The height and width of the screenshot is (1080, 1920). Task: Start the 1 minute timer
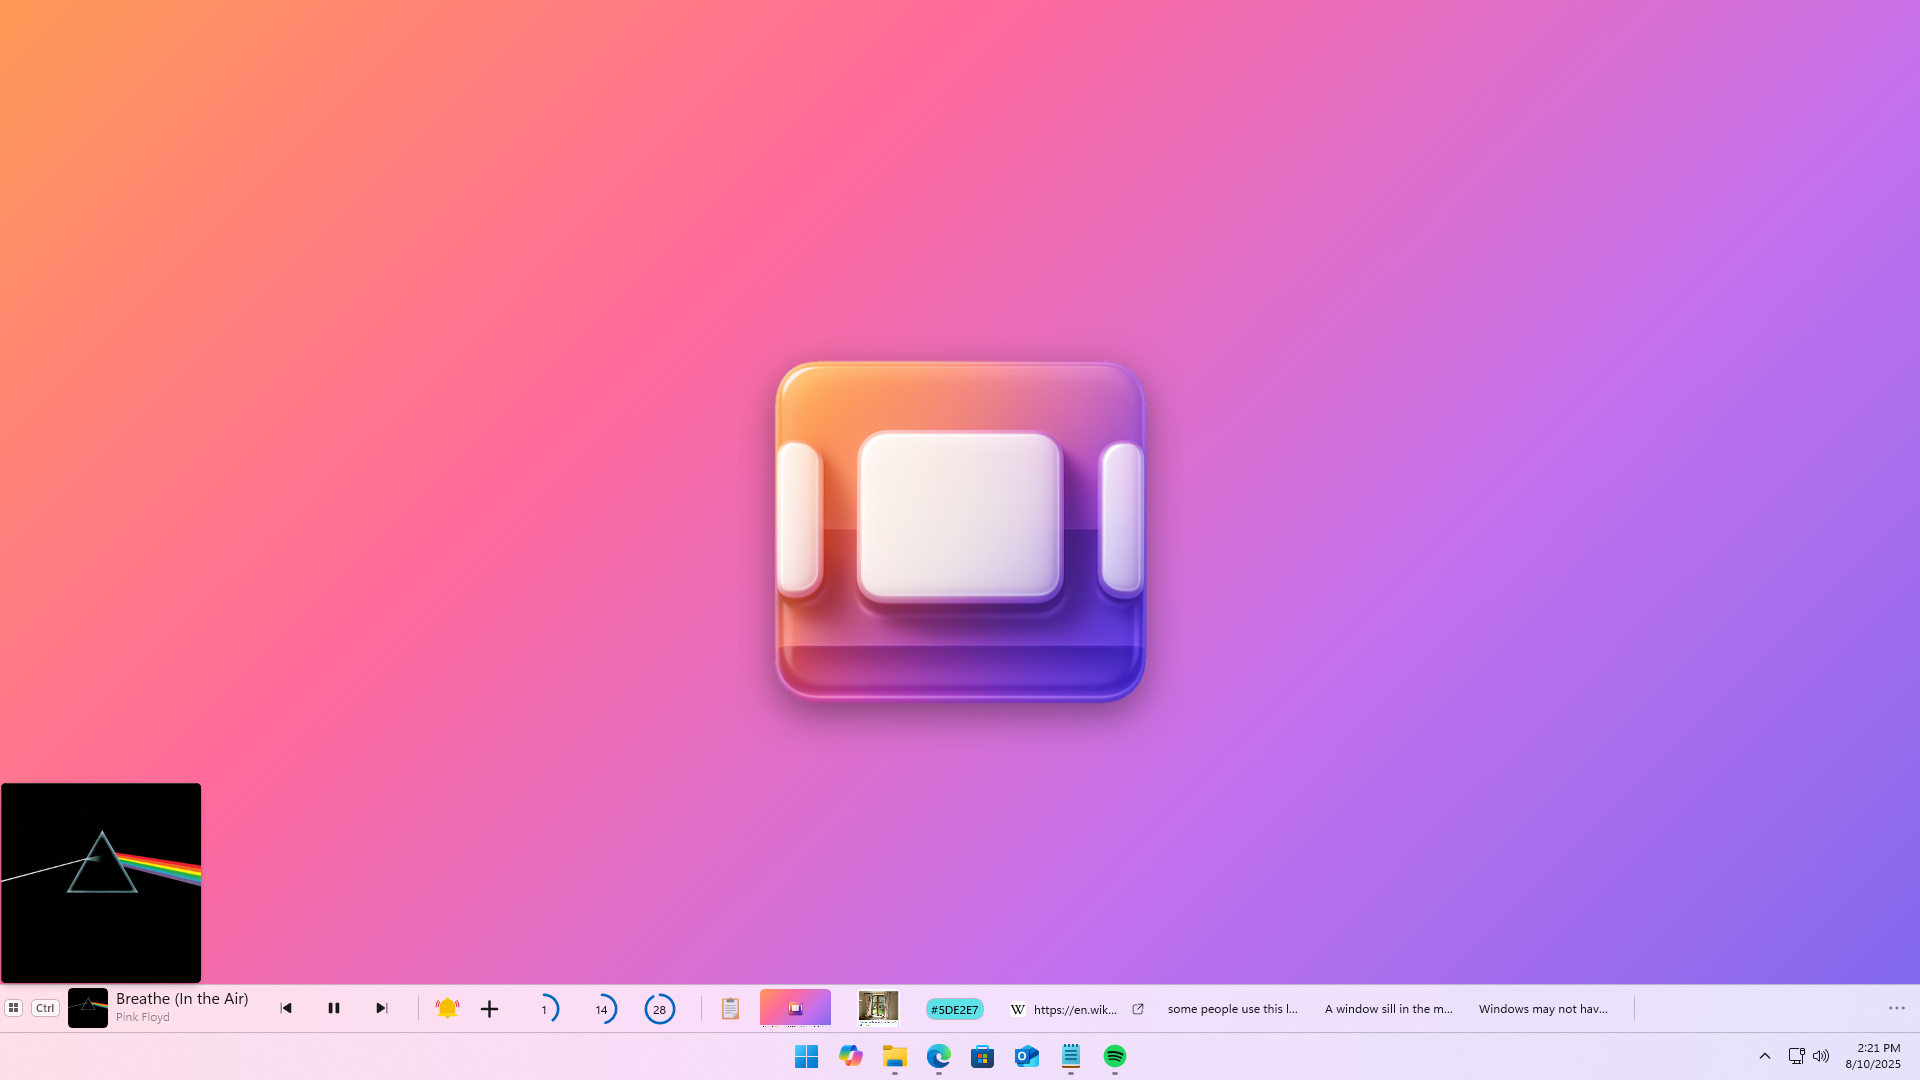(545, 1009)
